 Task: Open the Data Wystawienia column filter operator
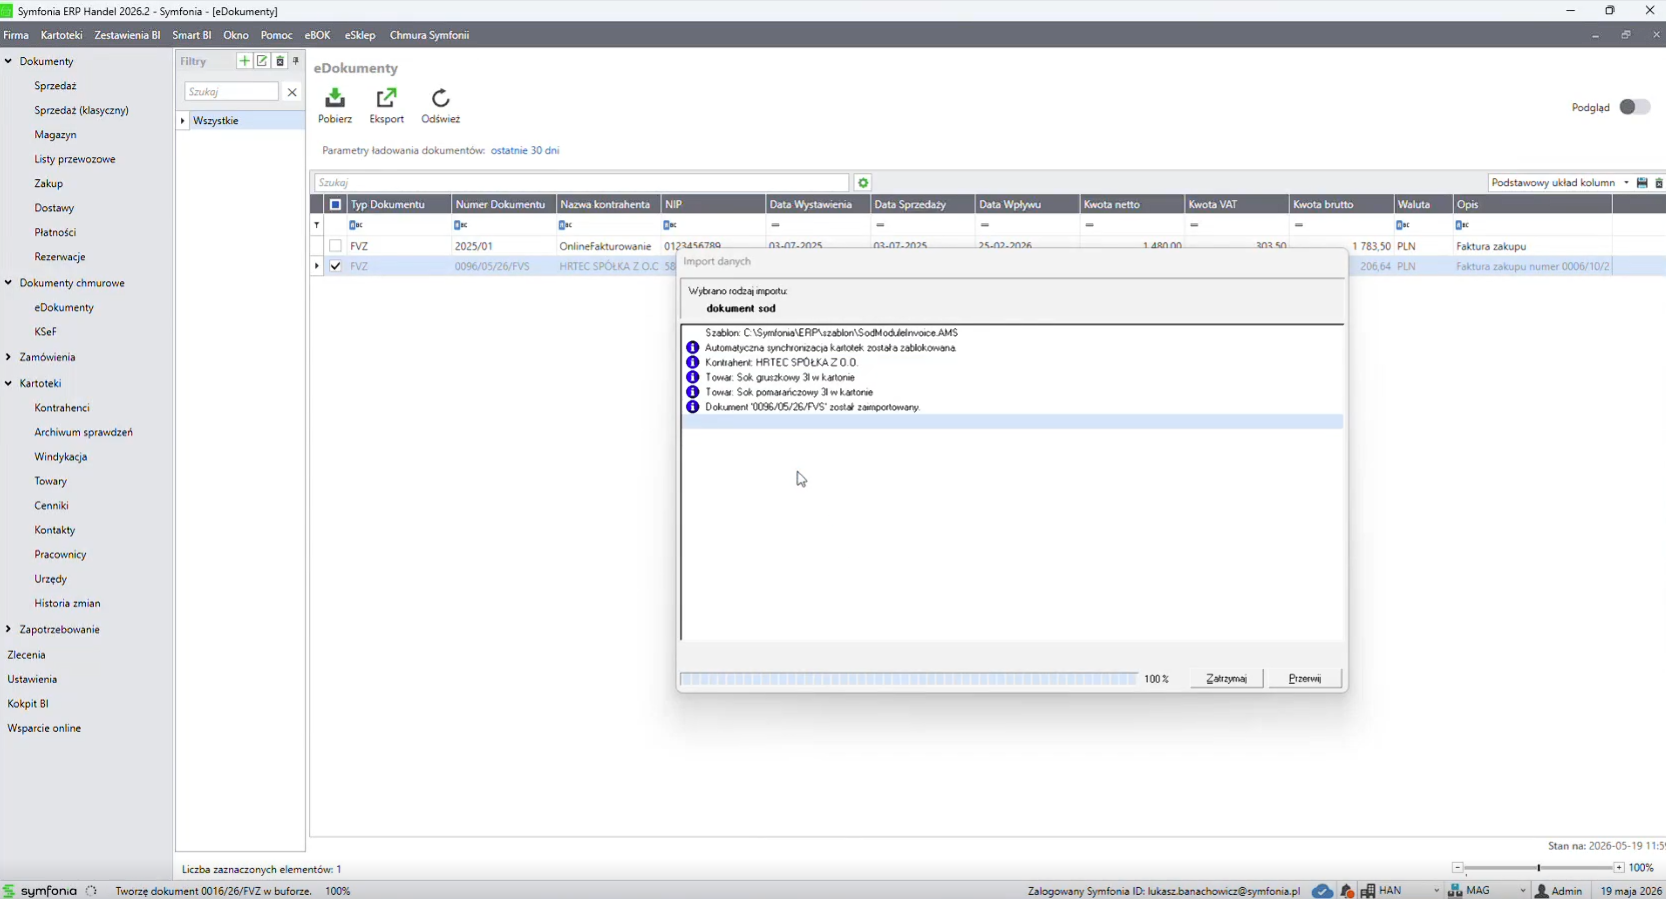coord(776,225)
